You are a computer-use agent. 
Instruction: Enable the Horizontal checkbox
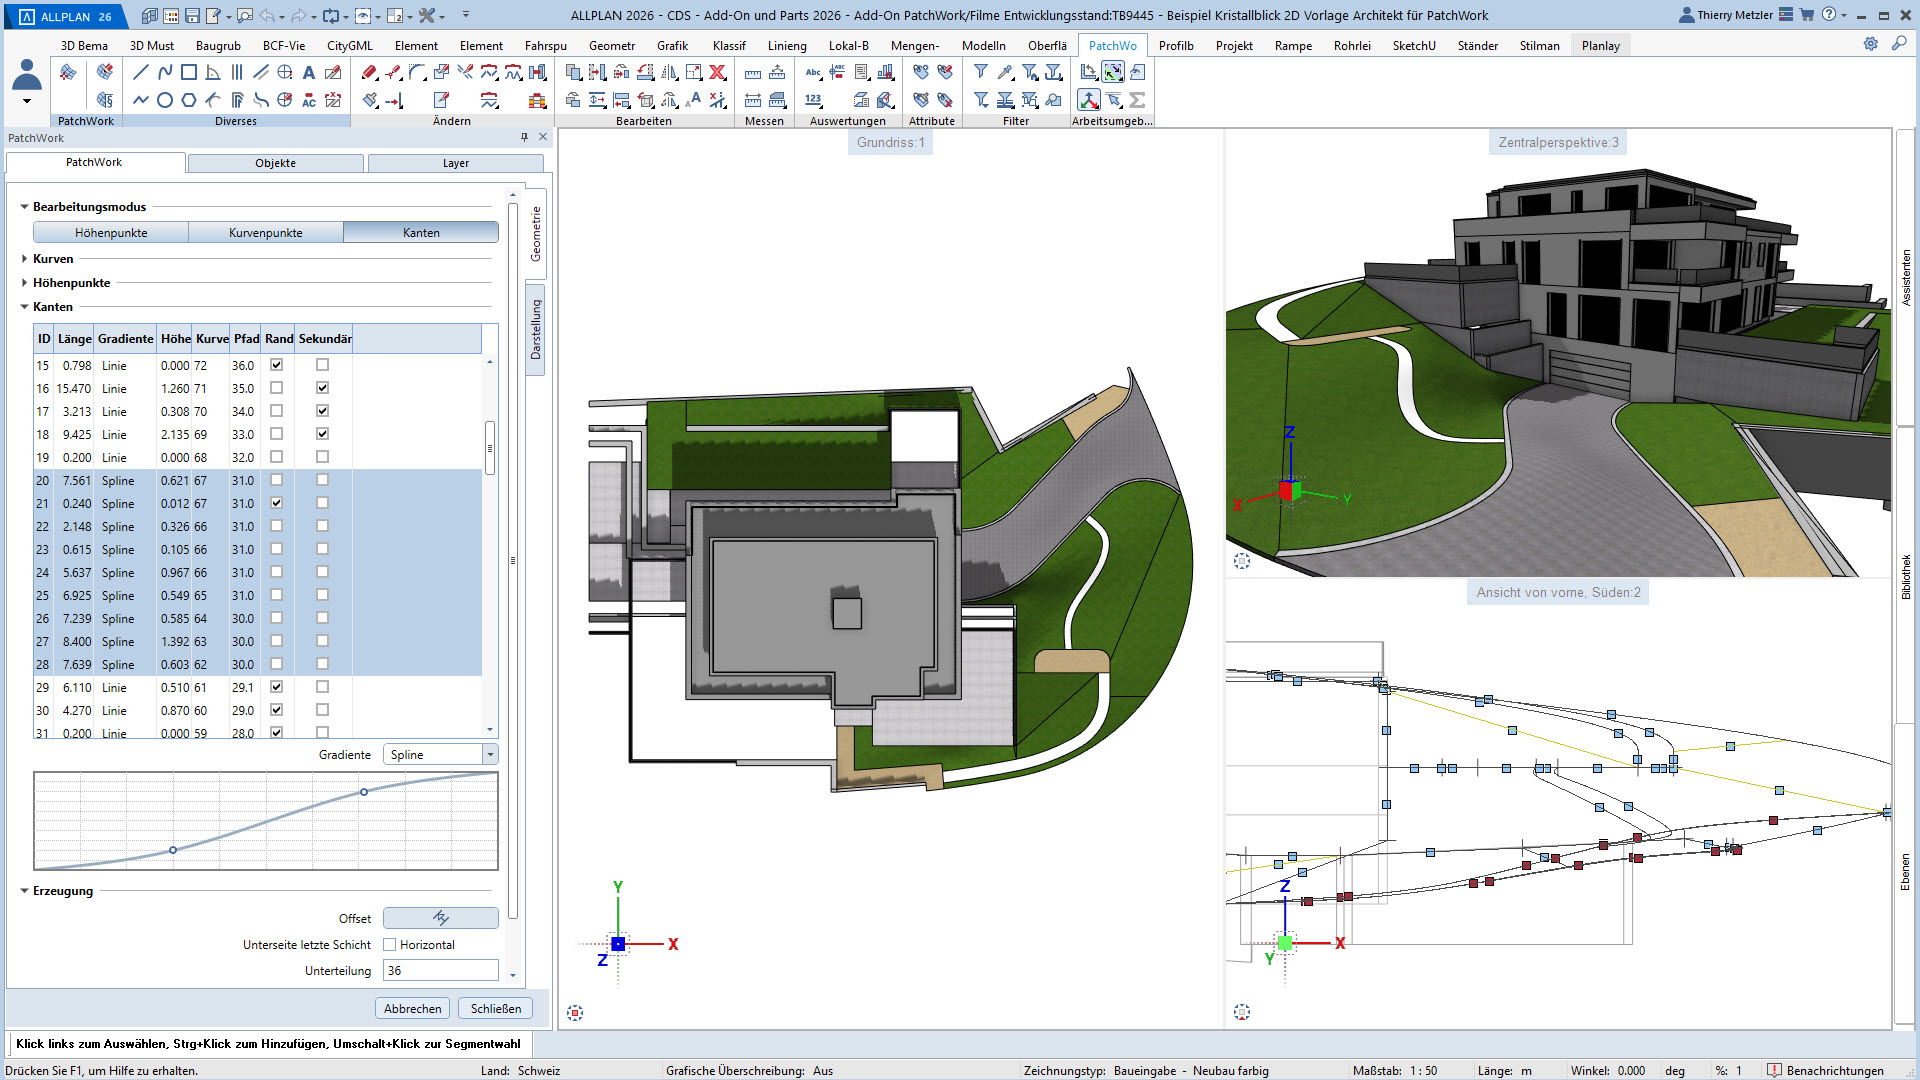(x=390, y=945)
